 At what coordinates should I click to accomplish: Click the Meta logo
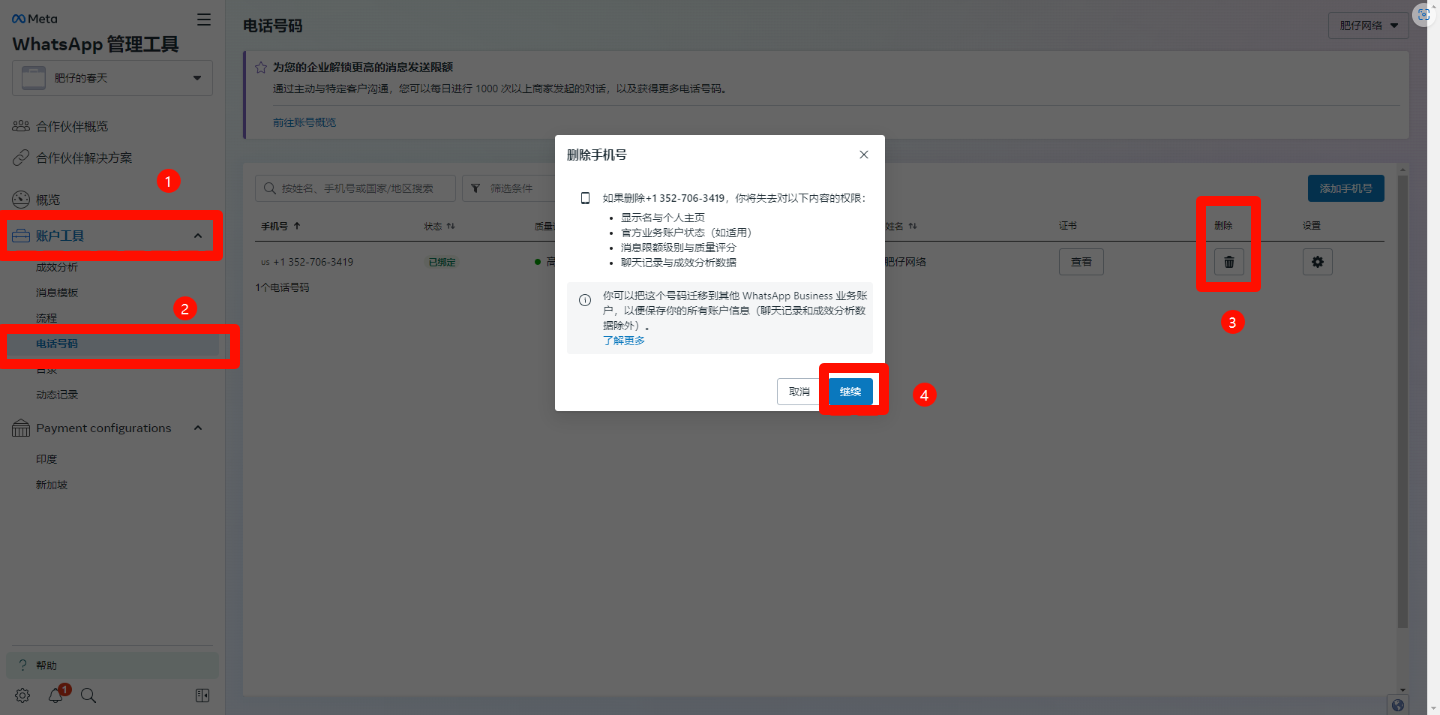point(35,19)
